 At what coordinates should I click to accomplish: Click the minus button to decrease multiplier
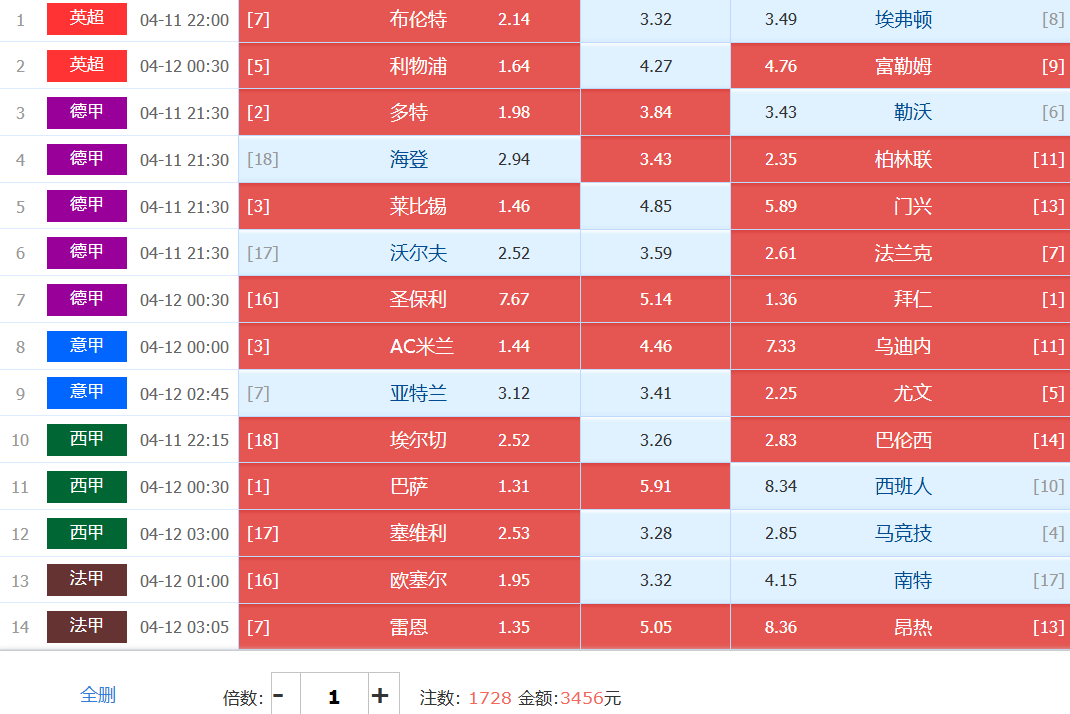pos(279,696)
